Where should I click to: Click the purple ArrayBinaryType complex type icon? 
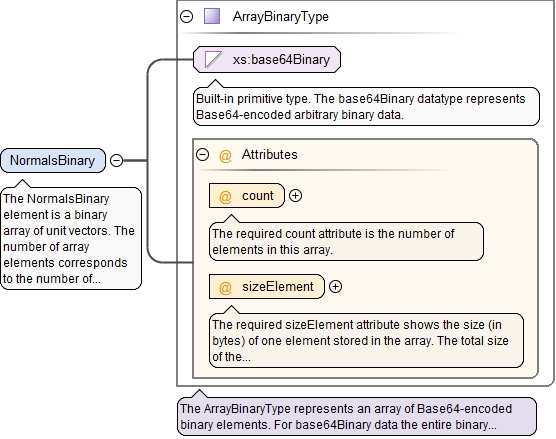[x=212, y=16]
